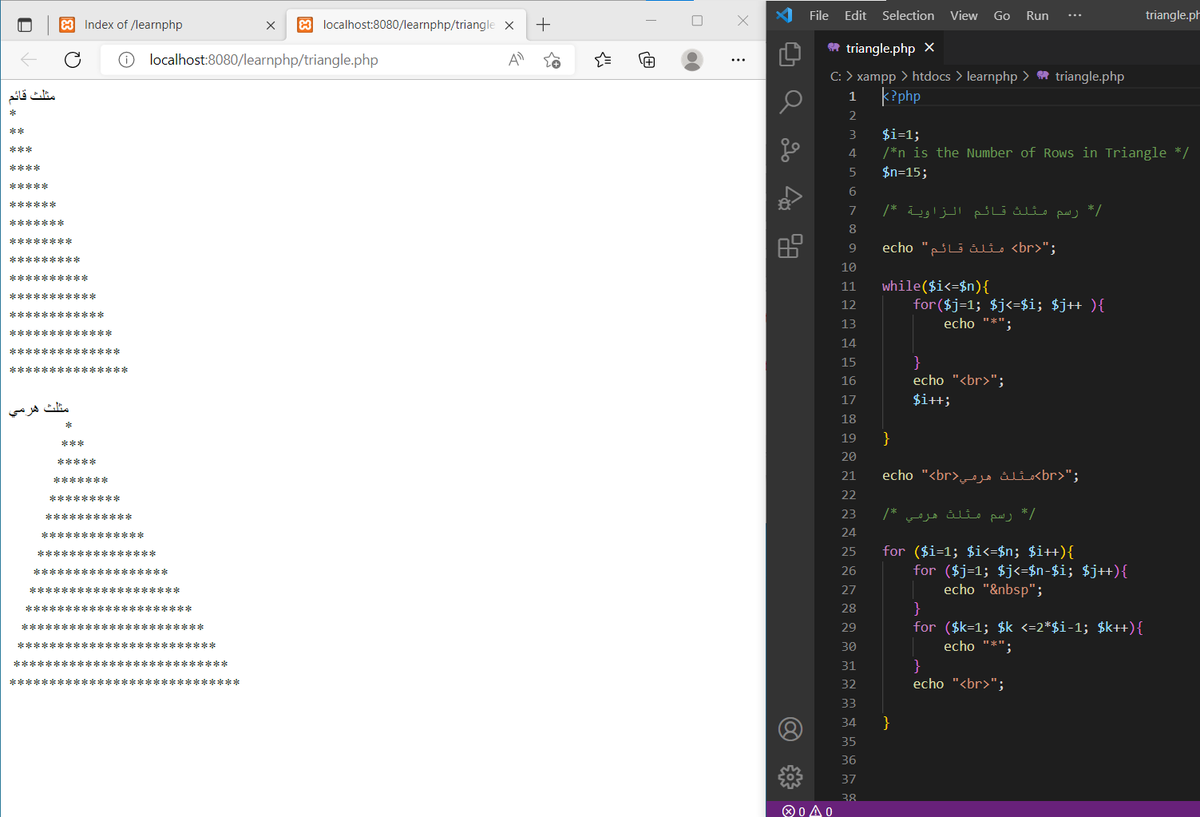Open errors and warnings in status bar

coord(808,810)
